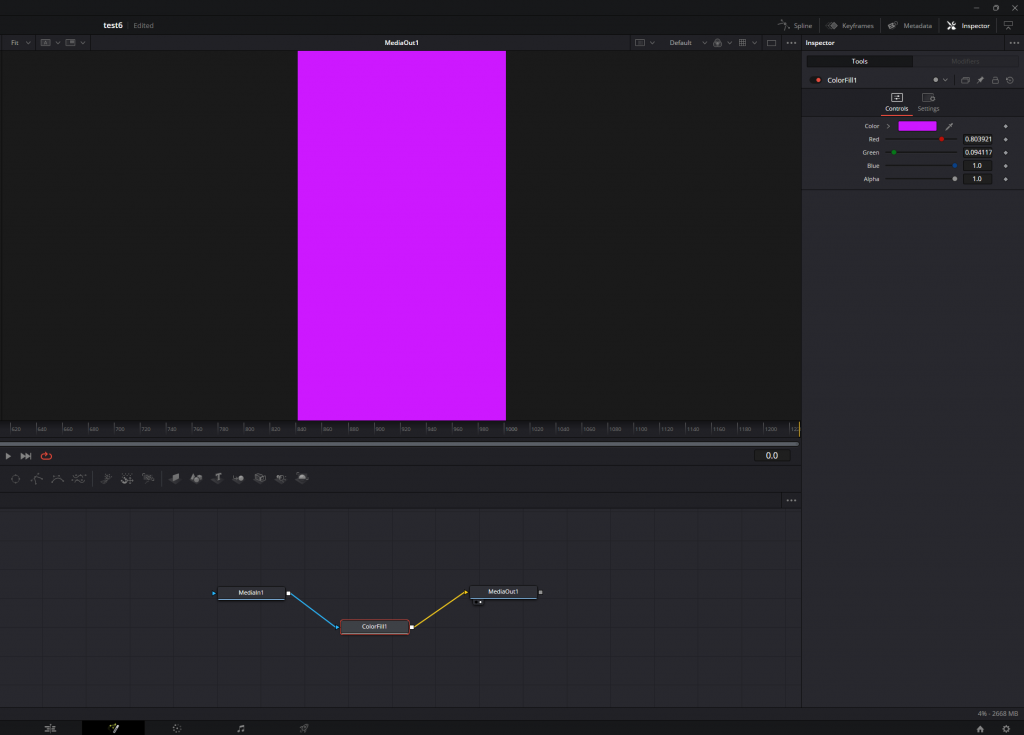Open the Fit zoom dropdown
1024x735 pixels.
tap(18, 43)
